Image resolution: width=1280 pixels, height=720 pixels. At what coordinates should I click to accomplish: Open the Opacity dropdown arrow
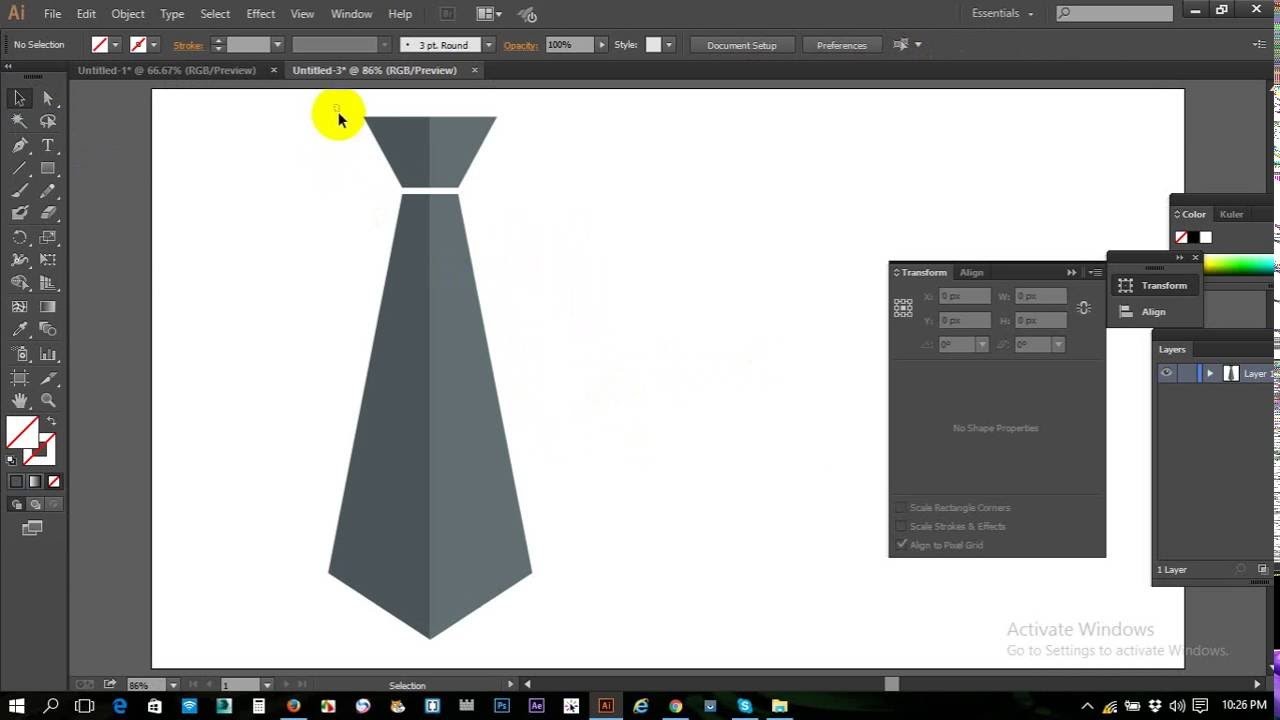tap(601, 44)
